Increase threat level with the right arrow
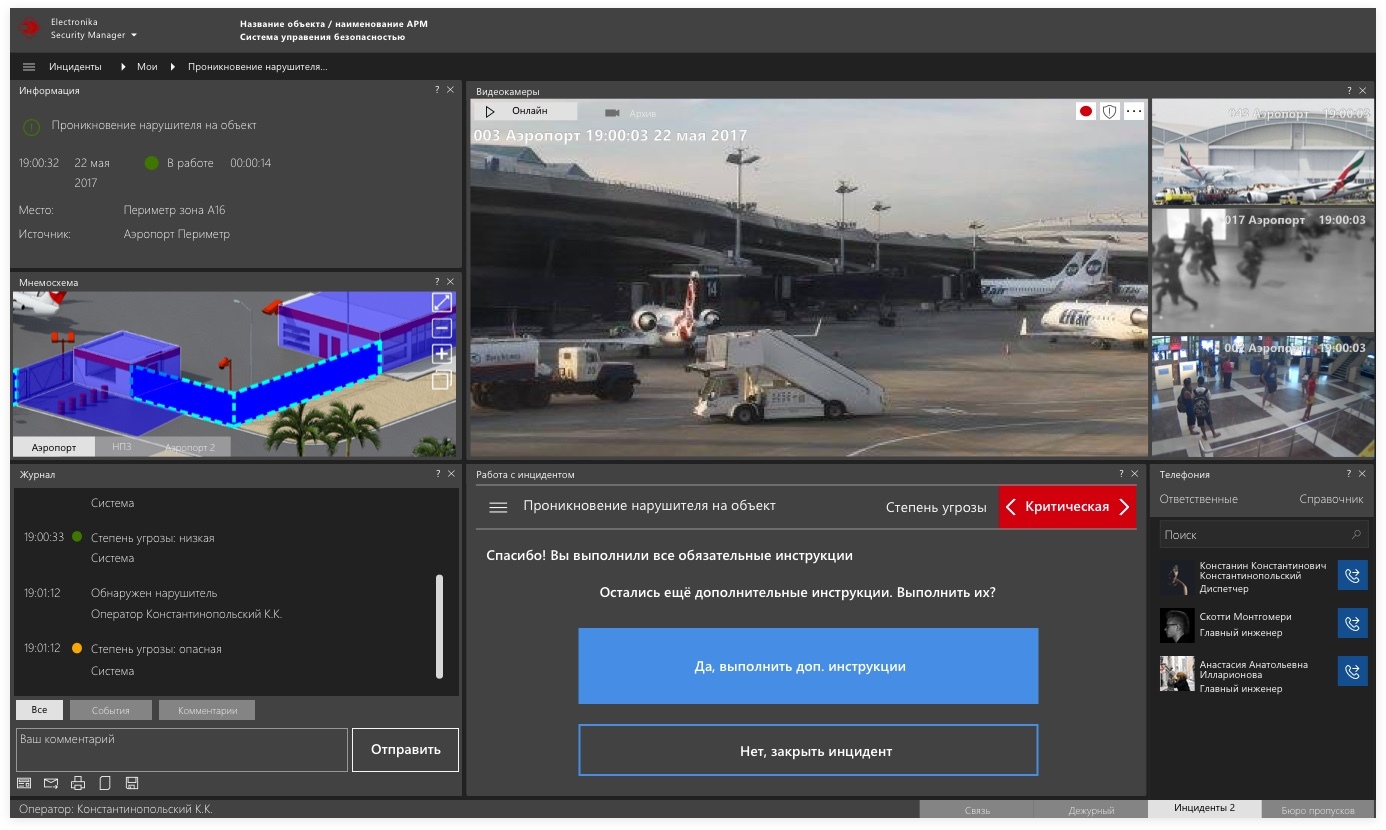Image resolution: width=1386 pixels, height=830 pixels. pyautogui.click(x=1123, y=507)
